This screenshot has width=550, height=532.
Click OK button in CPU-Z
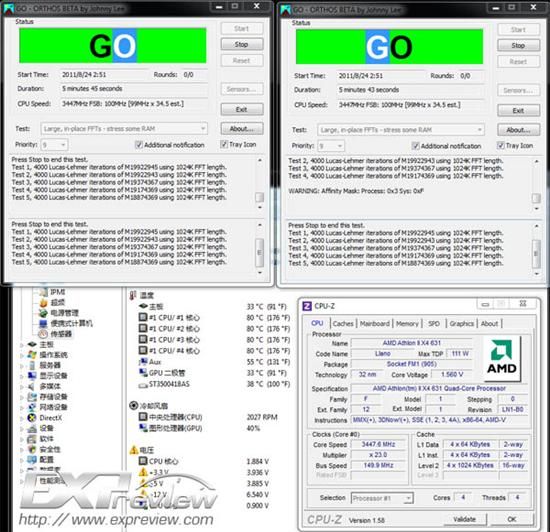(512, 519)
